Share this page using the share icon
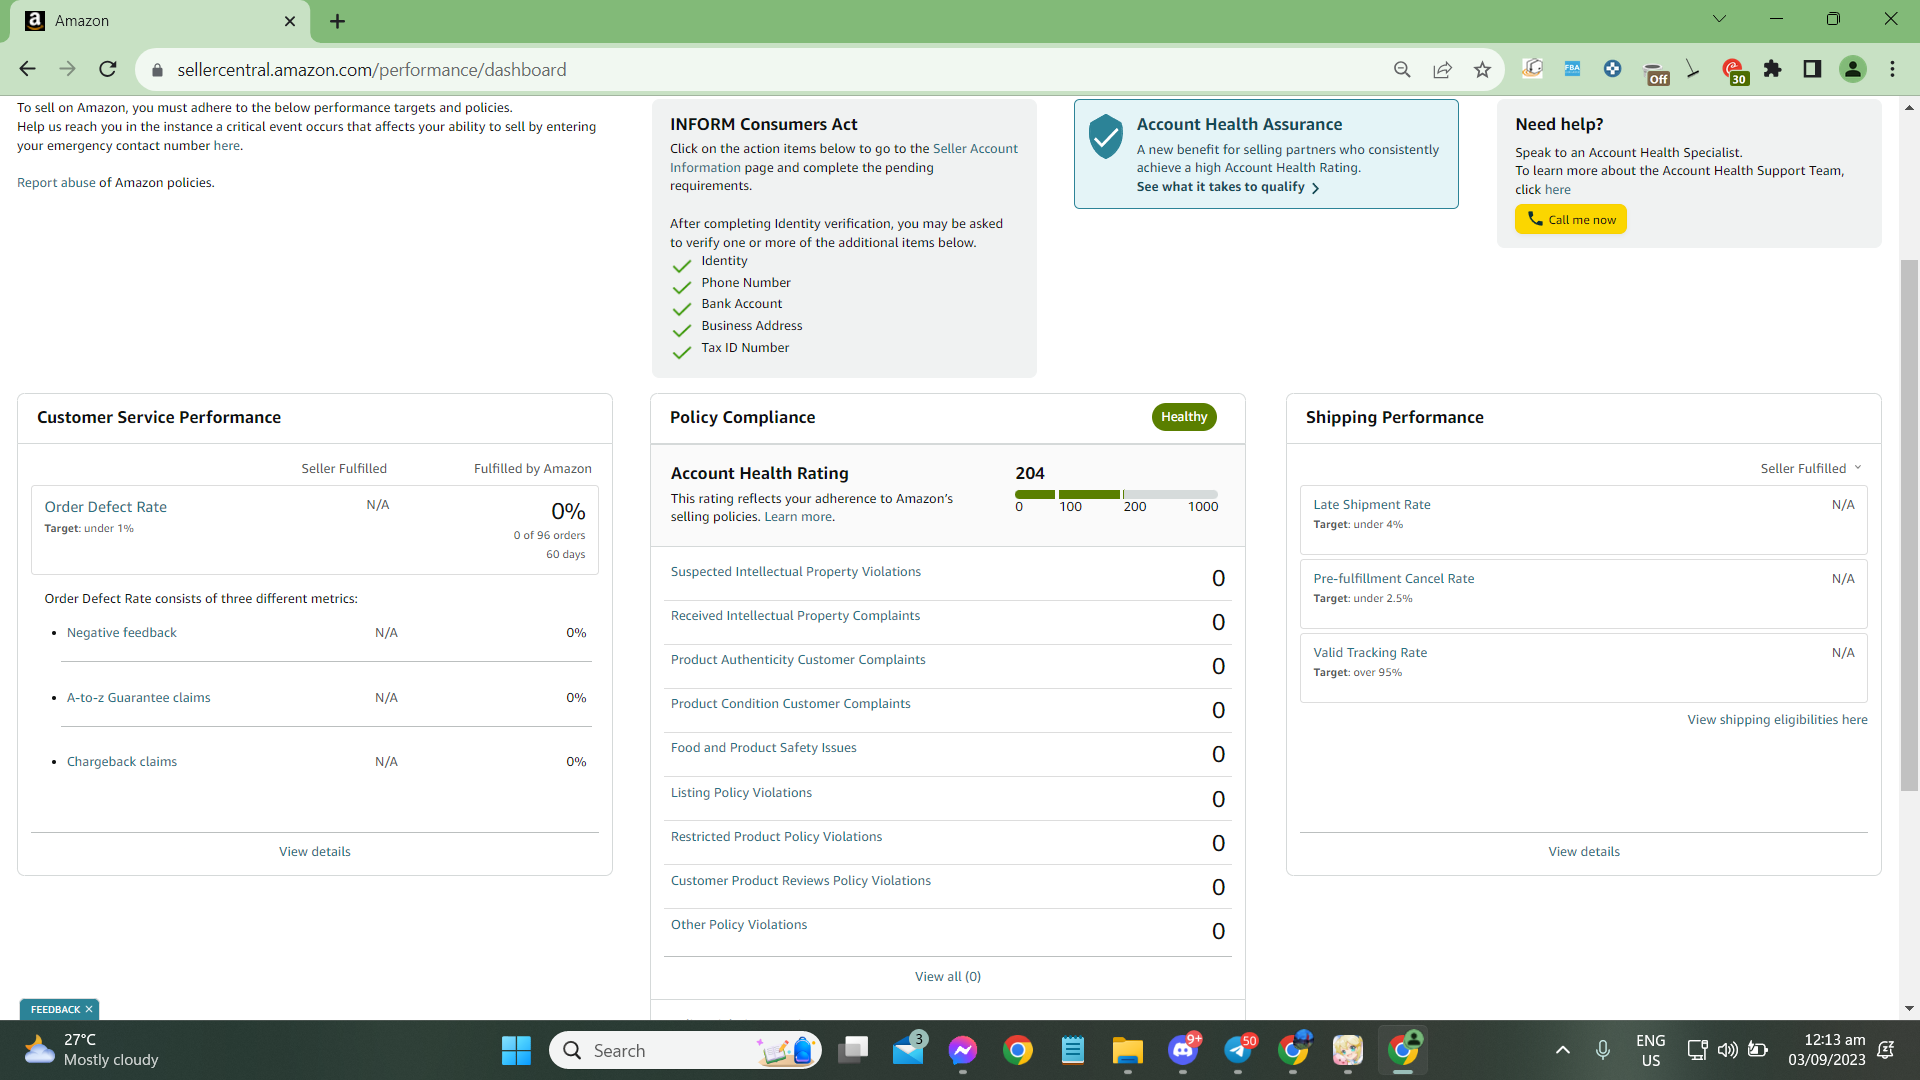 [x=1442, y=69]
